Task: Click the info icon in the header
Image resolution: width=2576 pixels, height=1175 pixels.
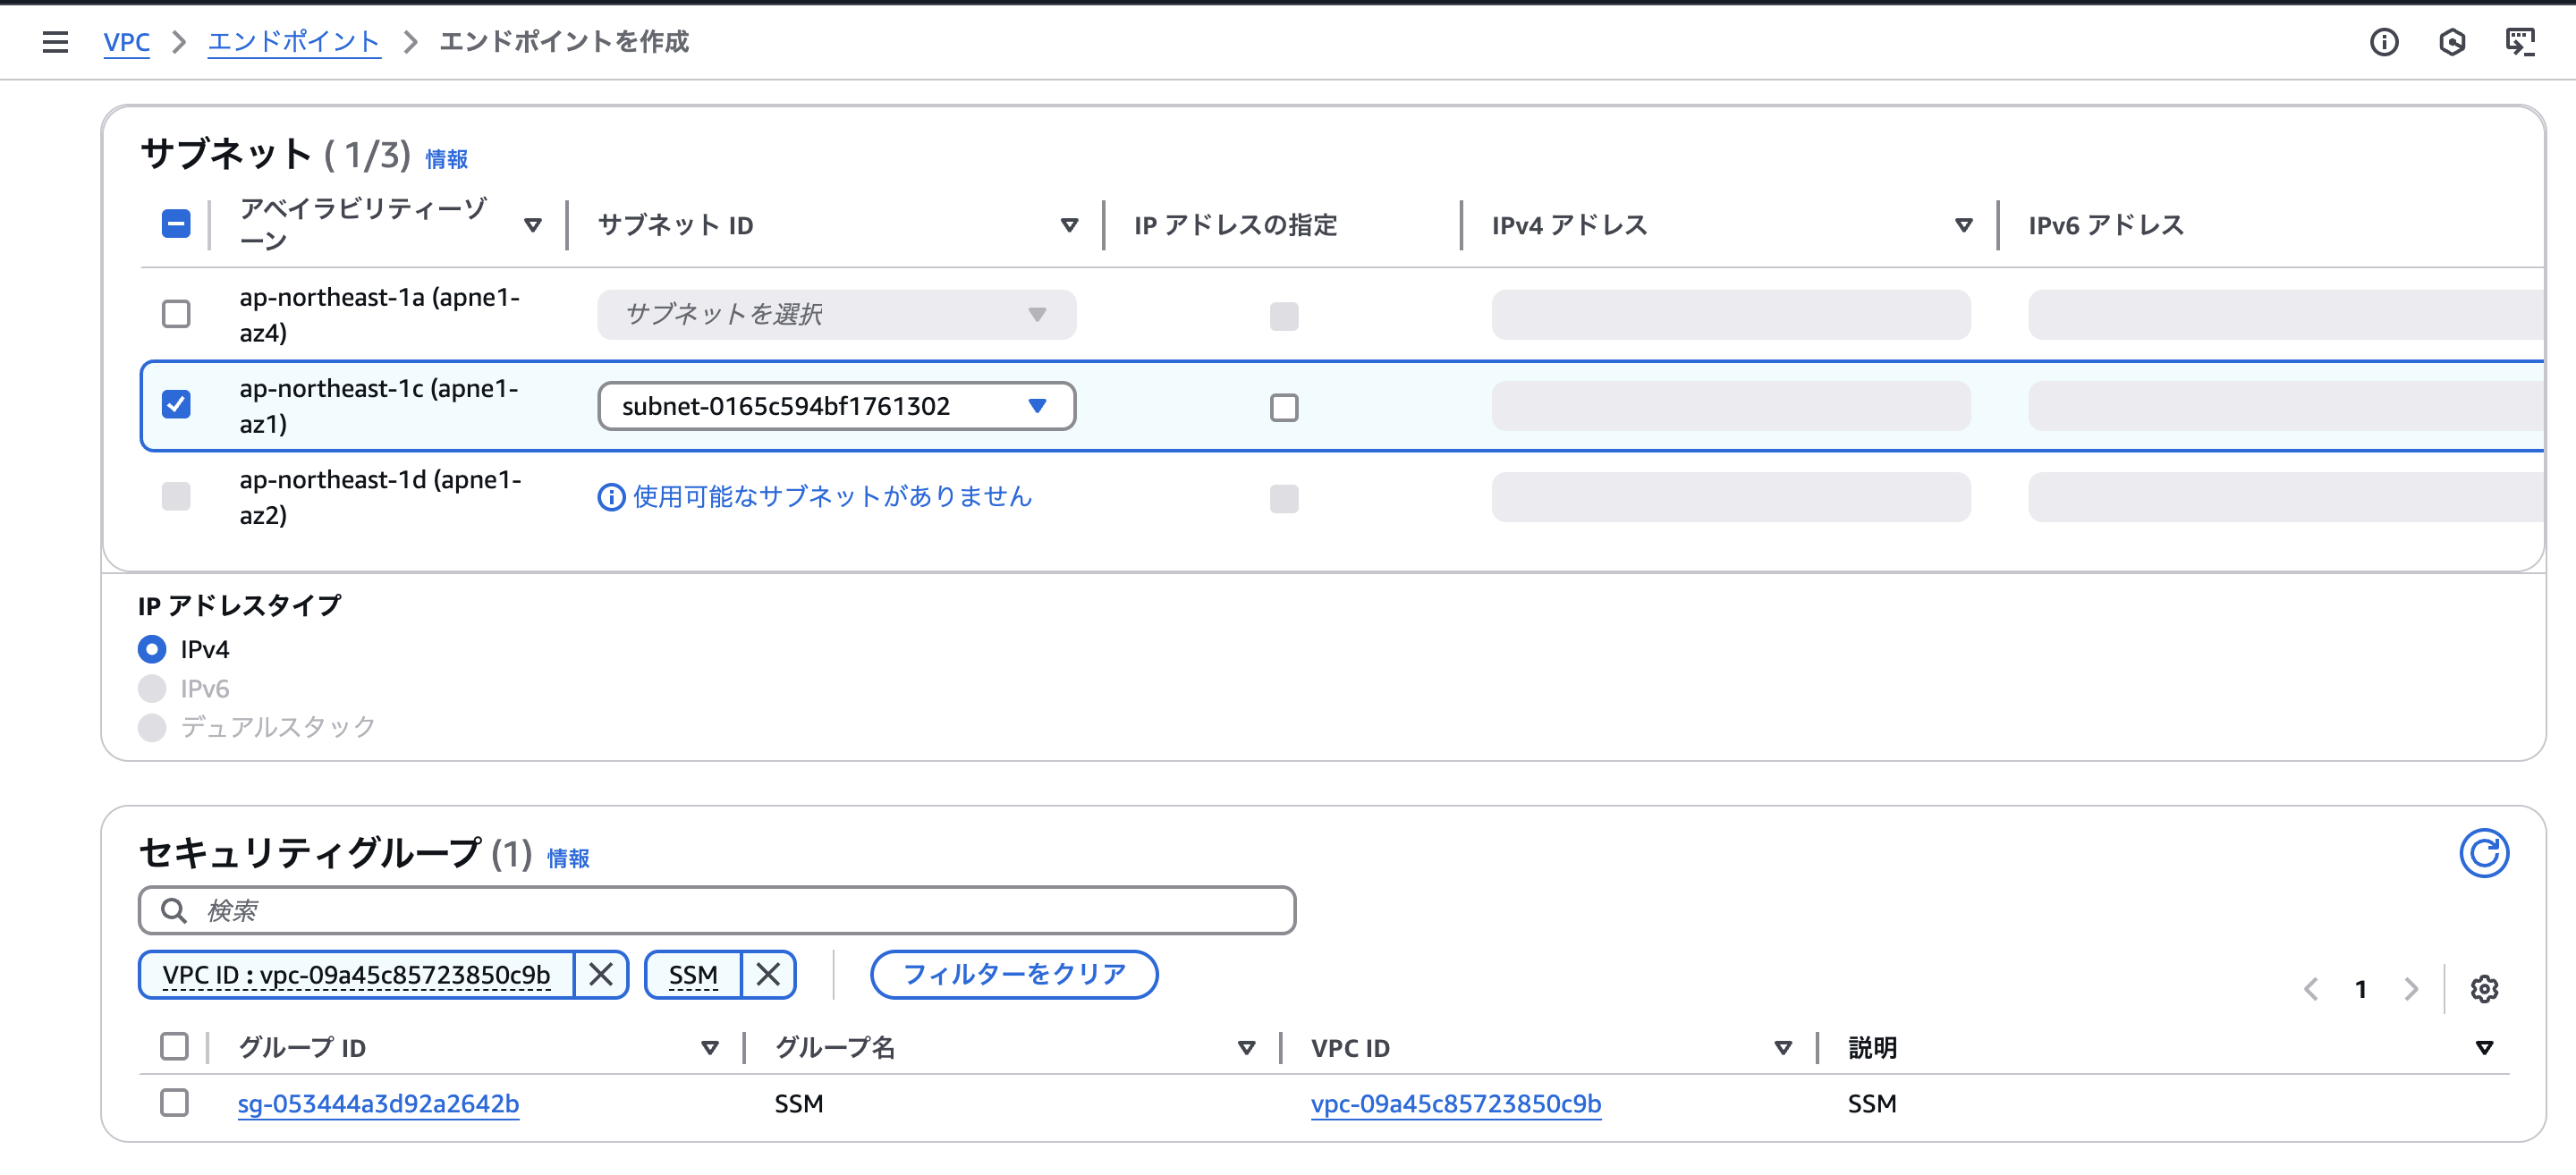Action: click(x=2384, y=42)
